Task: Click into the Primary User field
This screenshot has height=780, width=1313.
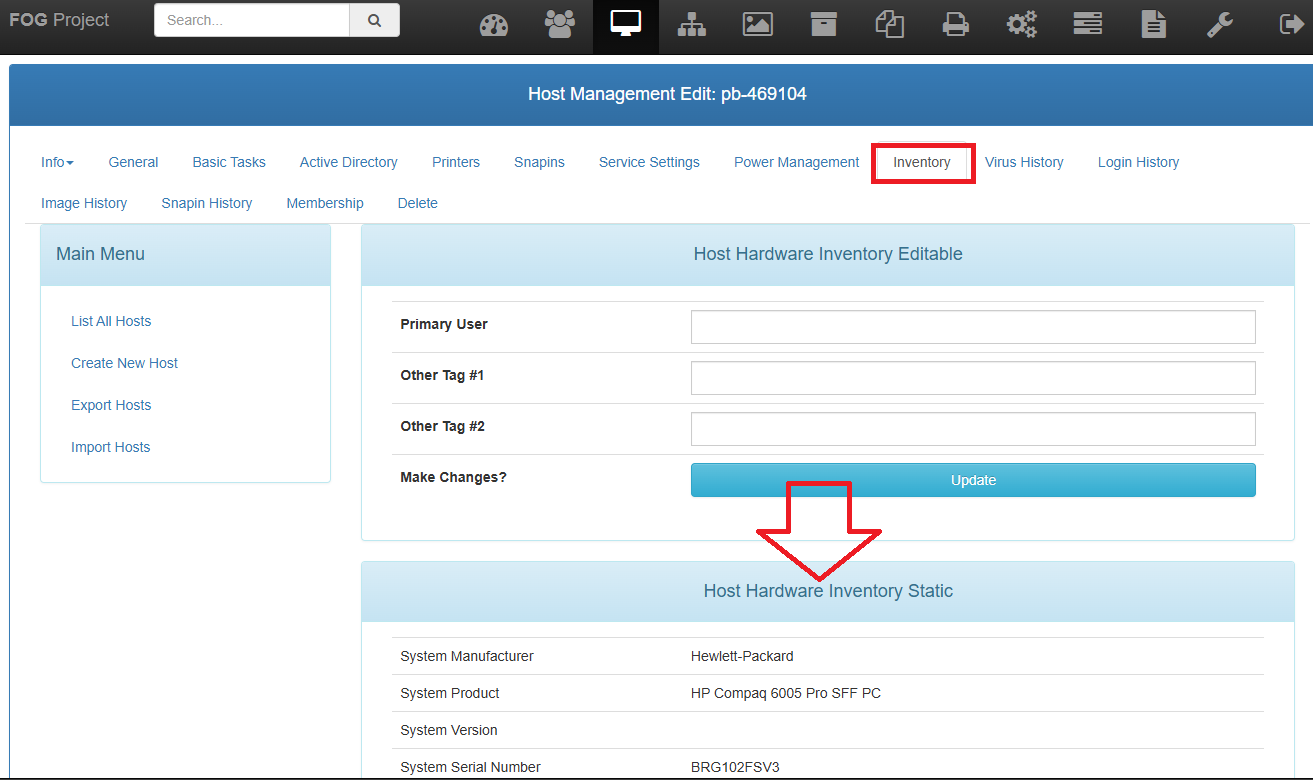Action: 972,327
